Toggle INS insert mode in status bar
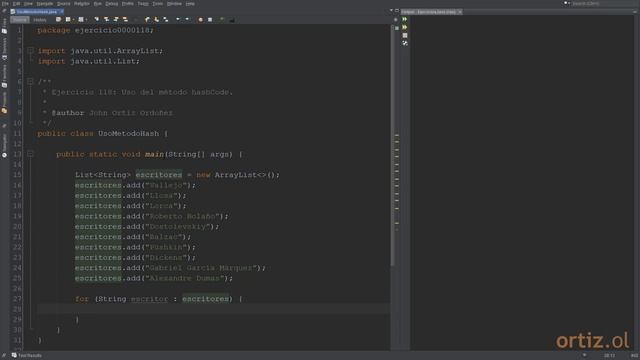 (x=634, y=356)
